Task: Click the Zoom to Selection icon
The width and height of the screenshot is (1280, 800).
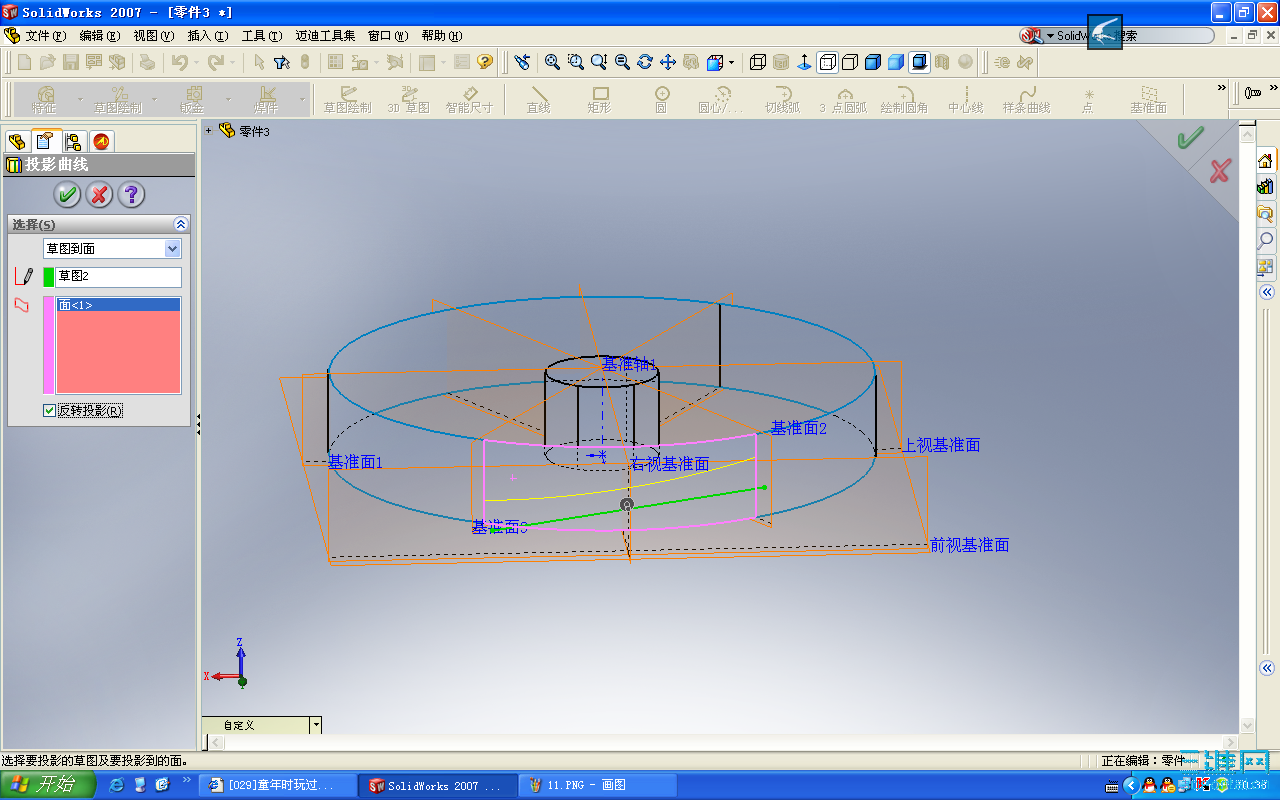Action: pyautogui.click(x=621, y=62)
